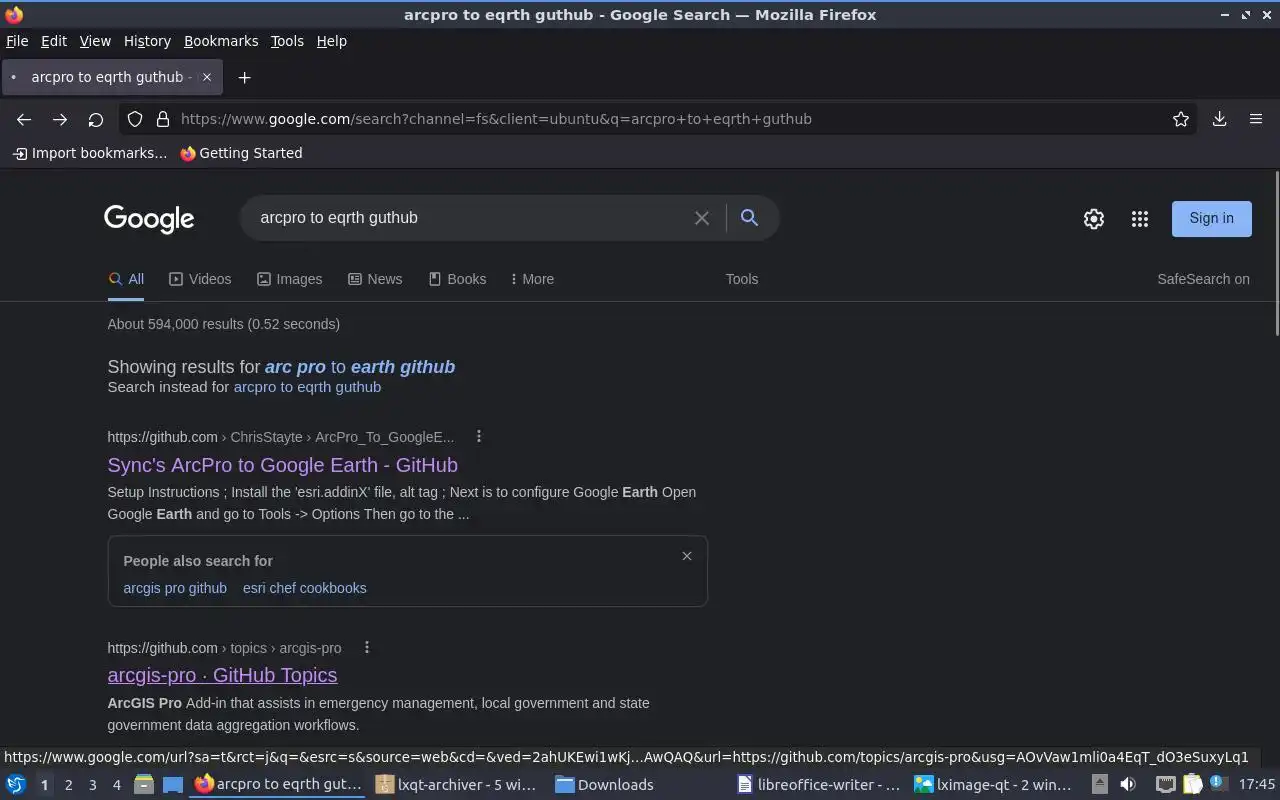Dismiss the People also search for box
1280x800 pixels.
(x=687, y=556)
